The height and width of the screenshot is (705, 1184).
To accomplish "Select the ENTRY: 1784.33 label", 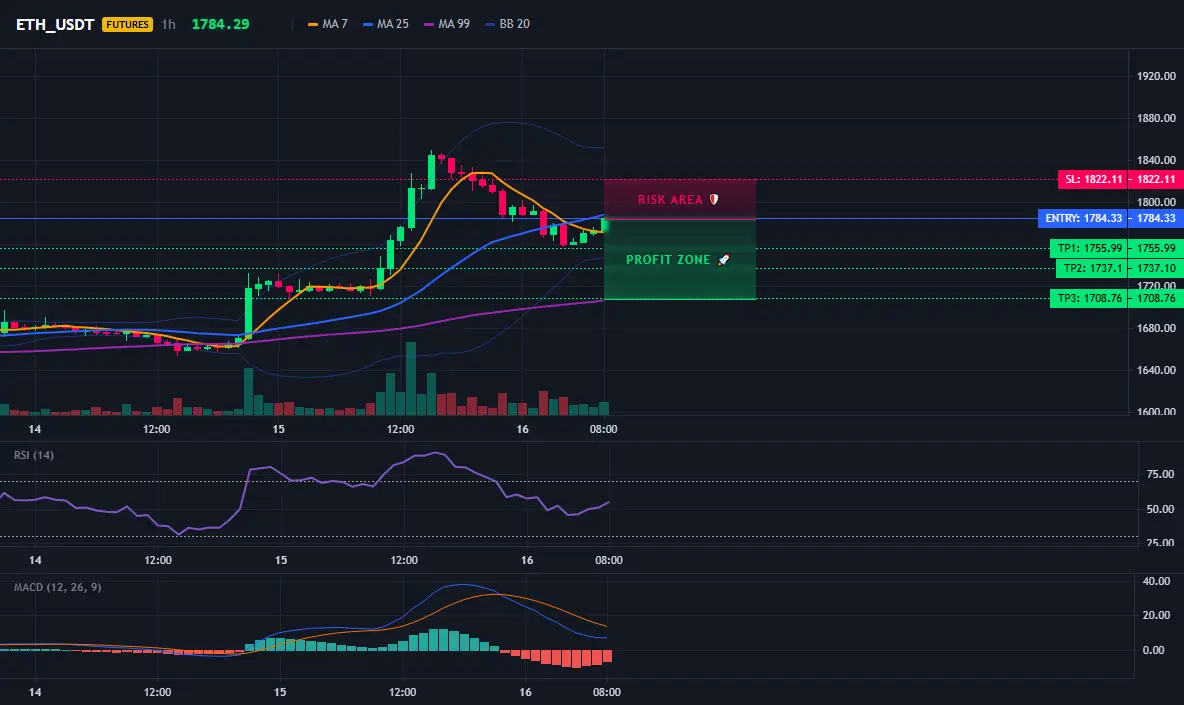I will click(1083, 218).
